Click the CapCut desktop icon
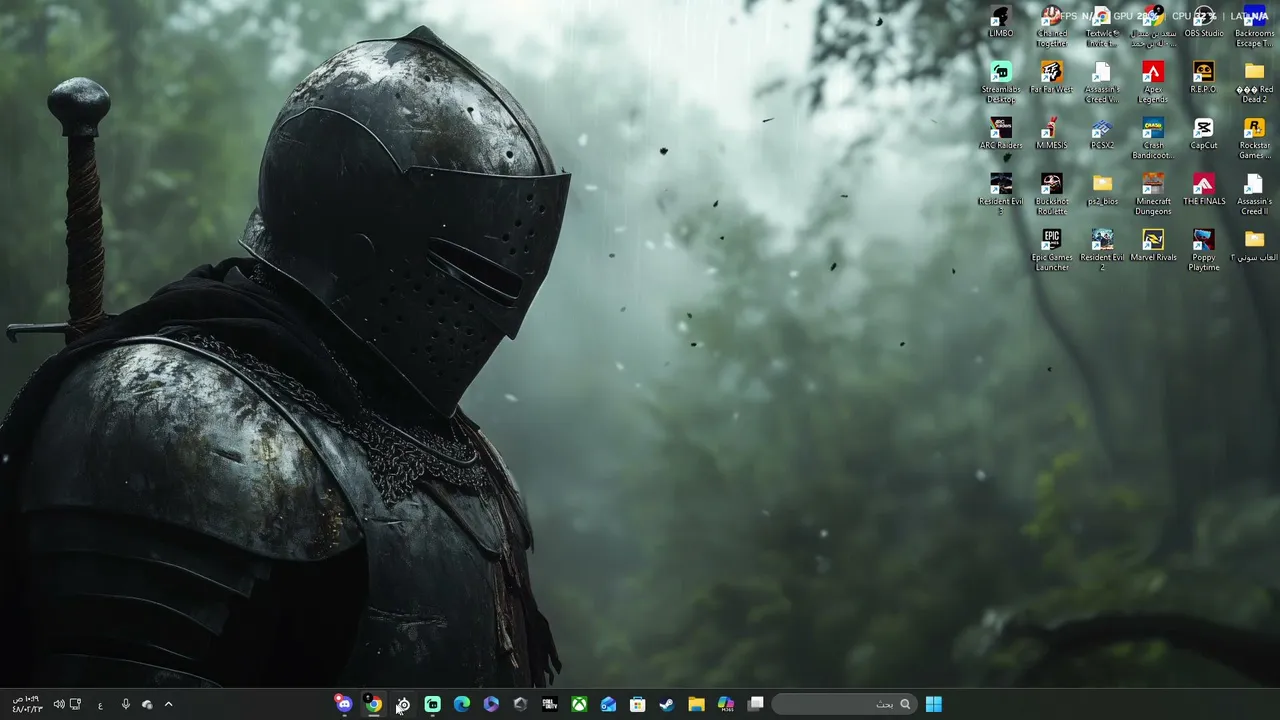 click(x=1204, y=135)
